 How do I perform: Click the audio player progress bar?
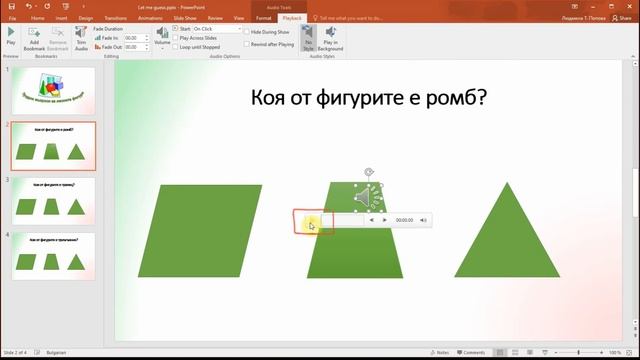(x=342, y=220)
